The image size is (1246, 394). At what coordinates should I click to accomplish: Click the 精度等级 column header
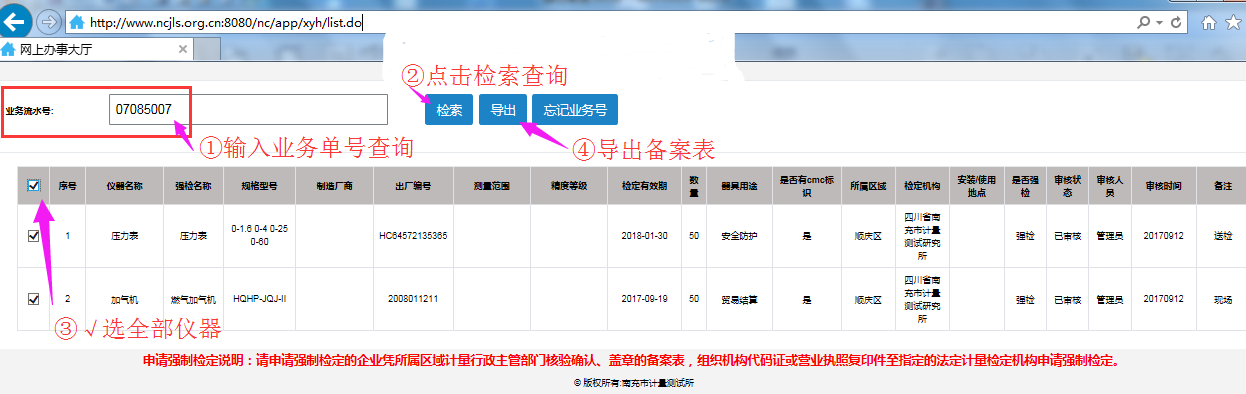point(568,186)
